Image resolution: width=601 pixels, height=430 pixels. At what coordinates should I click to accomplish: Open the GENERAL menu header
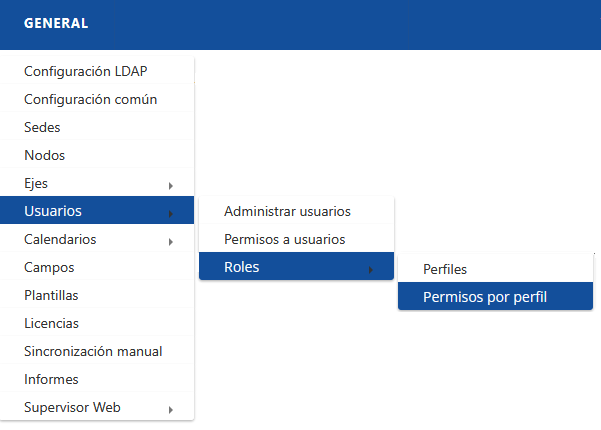[56, 23]
